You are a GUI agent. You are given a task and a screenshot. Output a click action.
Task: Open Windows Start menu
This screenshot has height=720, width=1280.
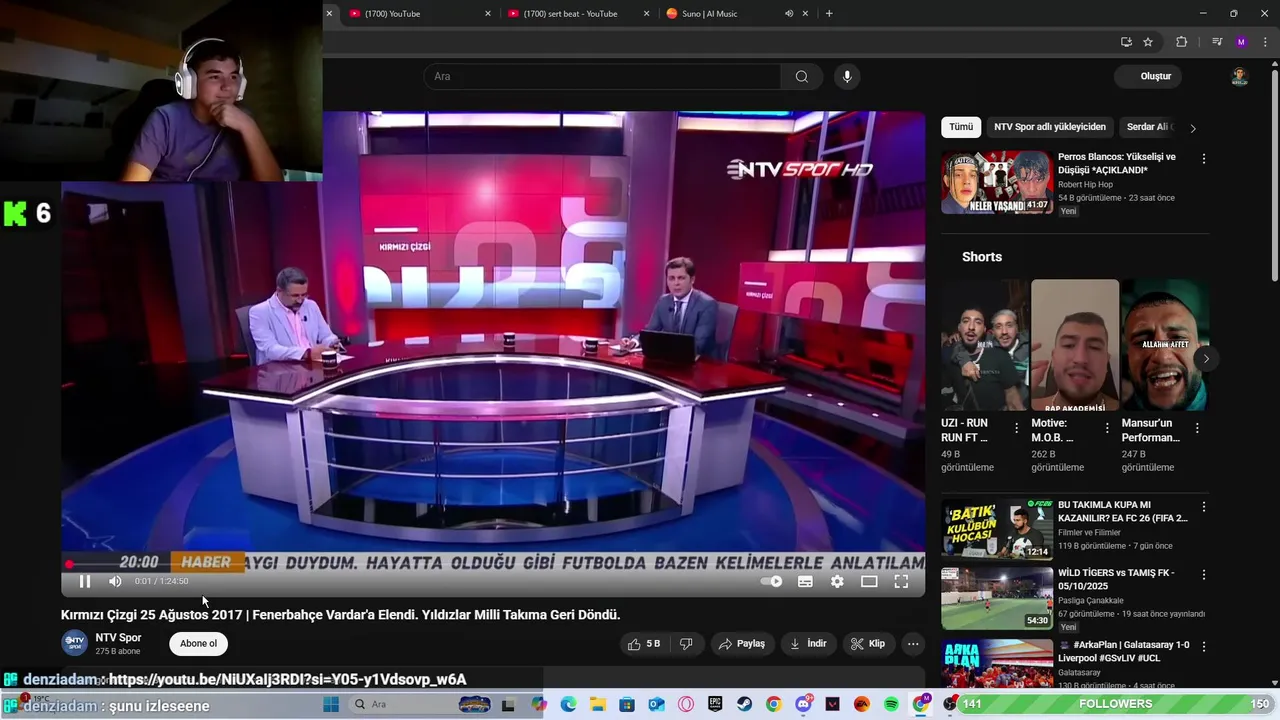coord(331,704)
